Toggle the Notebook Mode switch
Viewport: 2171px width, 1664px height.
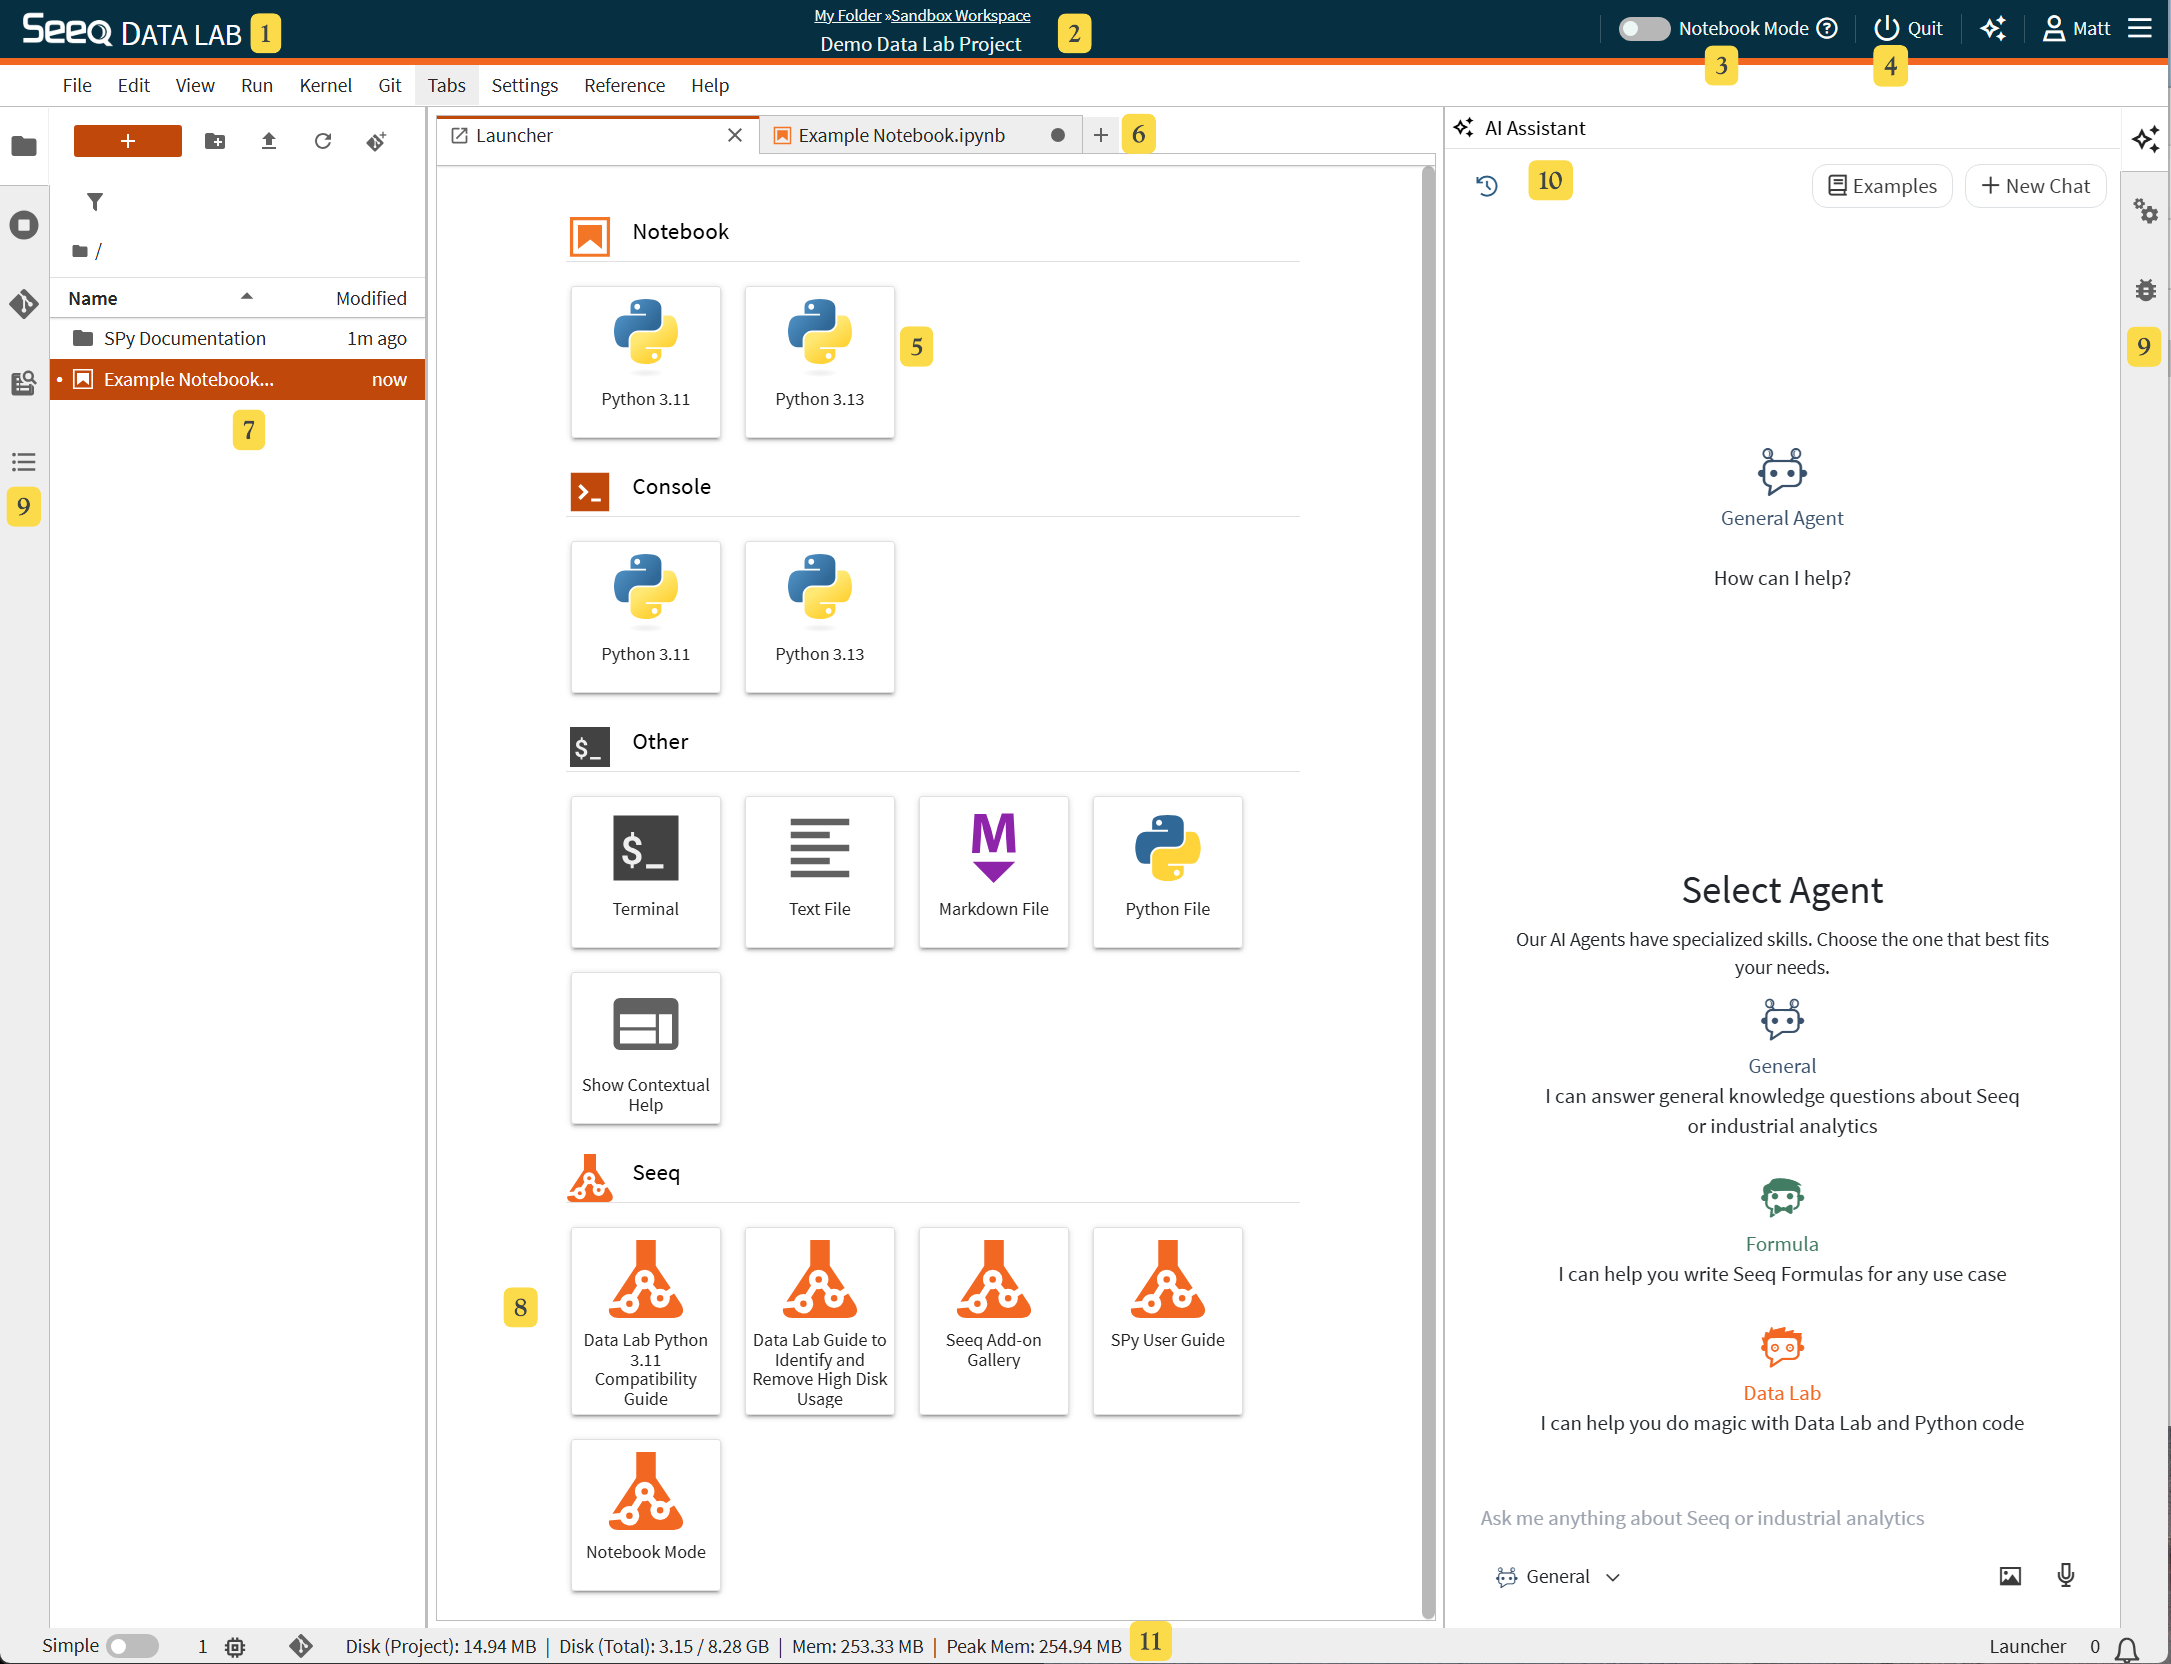point(1643,29)
